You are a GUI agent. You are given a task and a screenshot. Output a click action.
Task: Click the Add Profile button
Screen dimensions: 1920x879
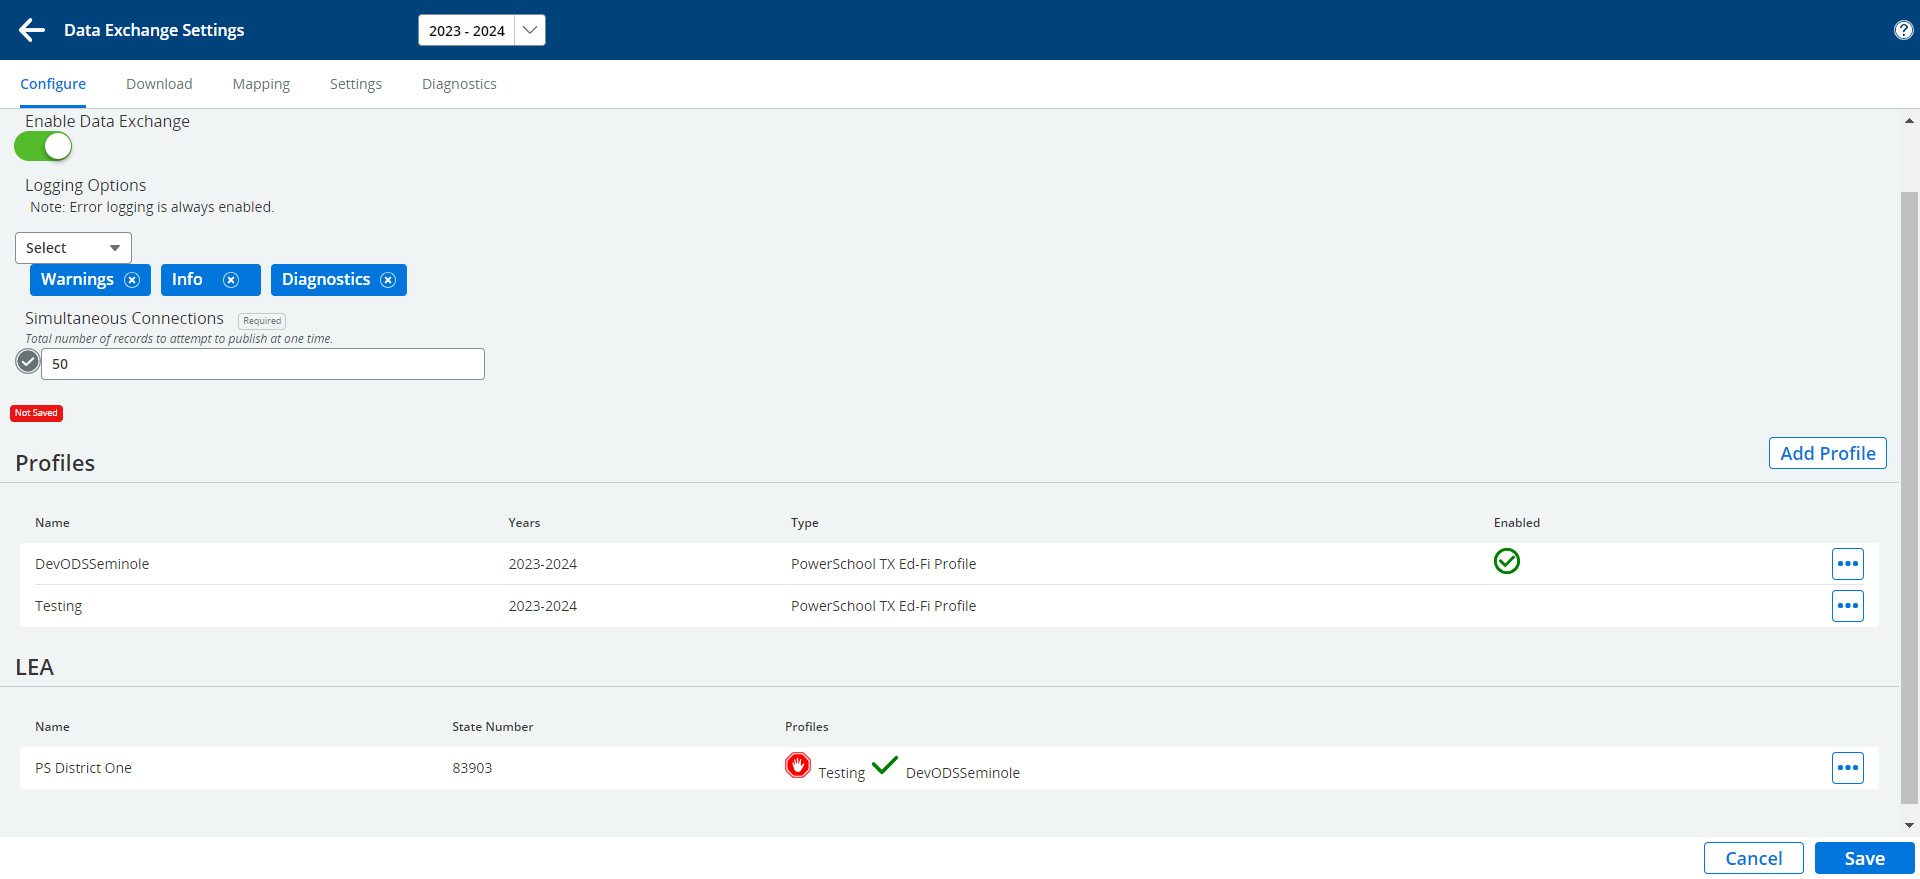[x=1827, y=453]
